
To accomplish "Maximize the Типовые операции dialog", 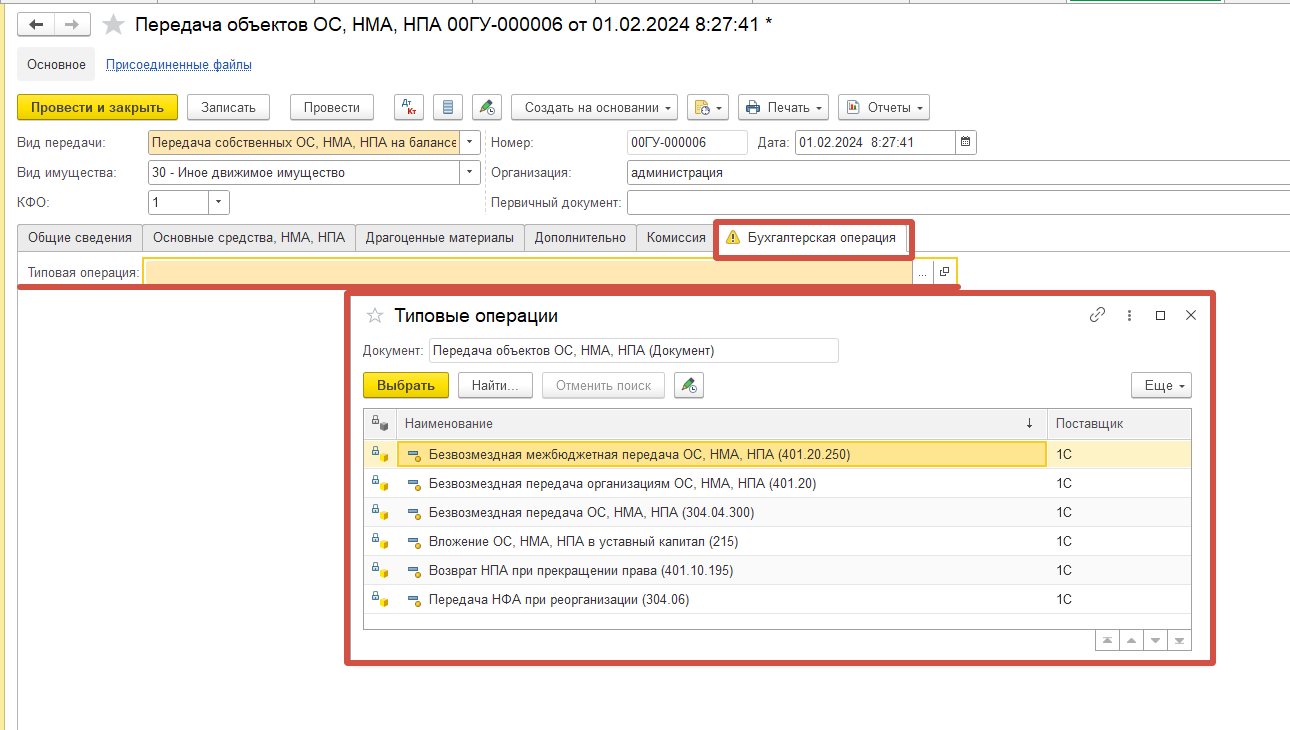I will (x=1160, y=315).
